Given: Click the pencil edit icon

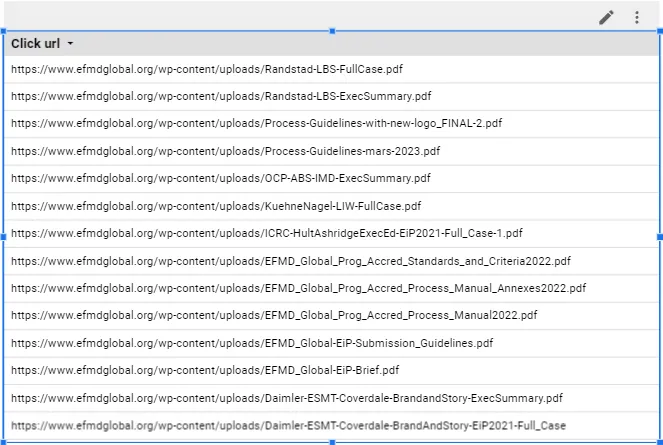Looking at the screenshot, I should [606, 17].
